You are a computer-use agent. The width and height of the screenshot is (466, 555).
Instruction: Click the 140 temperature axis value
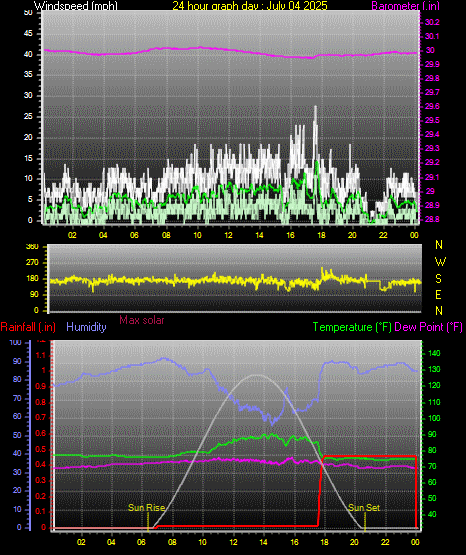tap(435, 353)
